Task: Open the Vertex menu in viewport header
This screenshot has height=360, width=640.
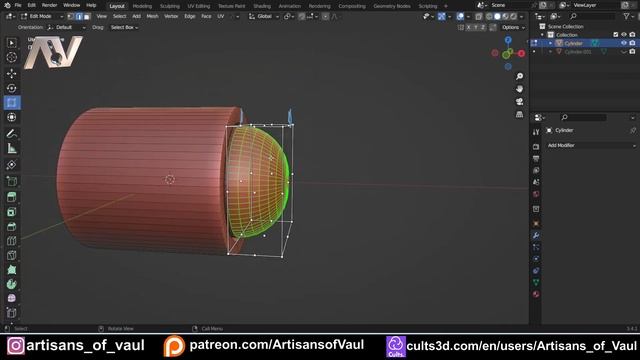Action: pos(171,16)
